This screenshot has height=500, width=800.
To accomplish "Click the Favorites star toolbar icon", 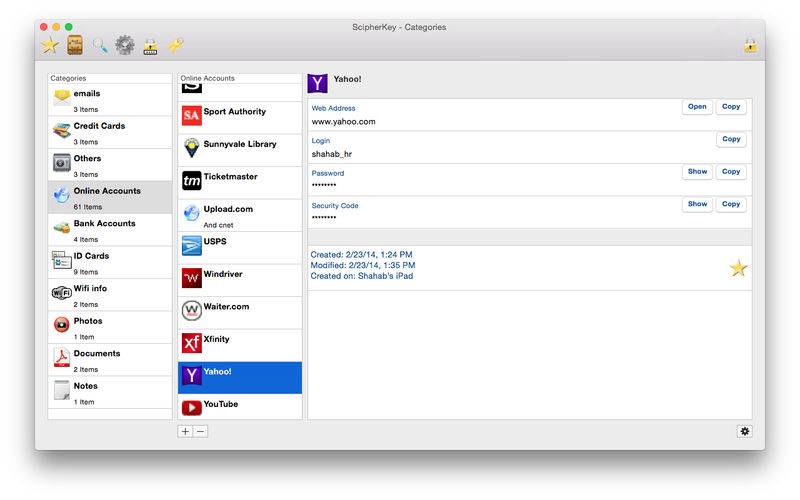I will pyautogui.click(x=50, y=45).
